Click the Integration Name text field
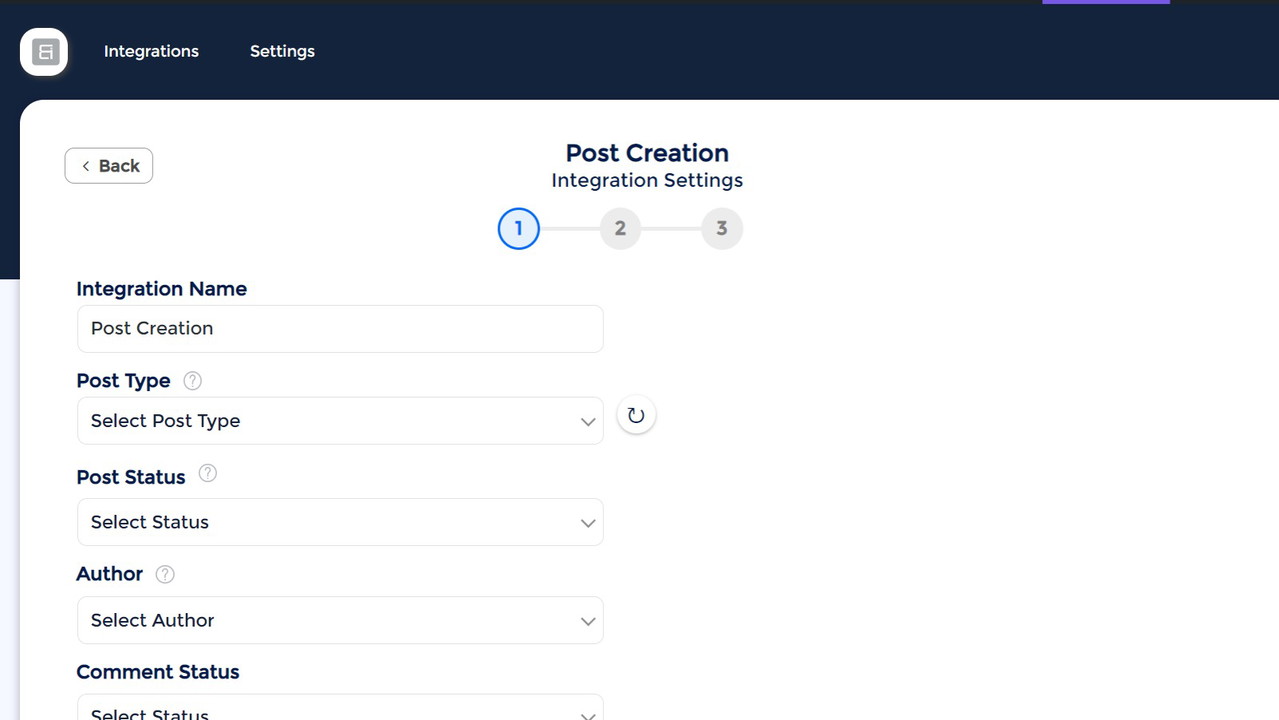 click(x=340, y=329)
